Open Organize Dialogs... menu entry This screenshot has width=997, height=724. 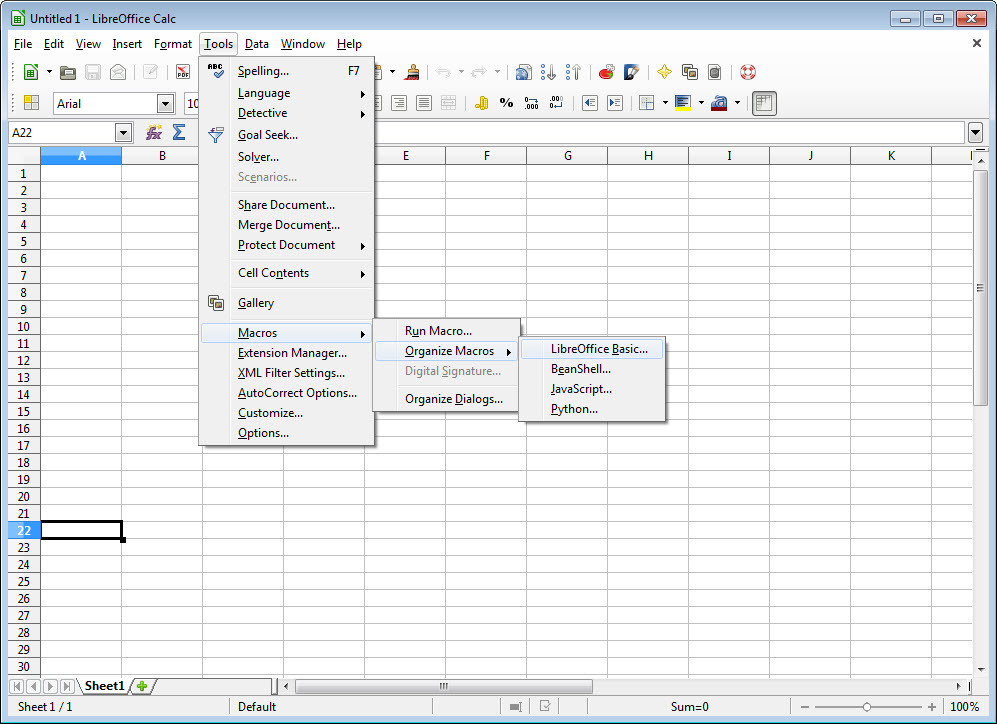446,399
